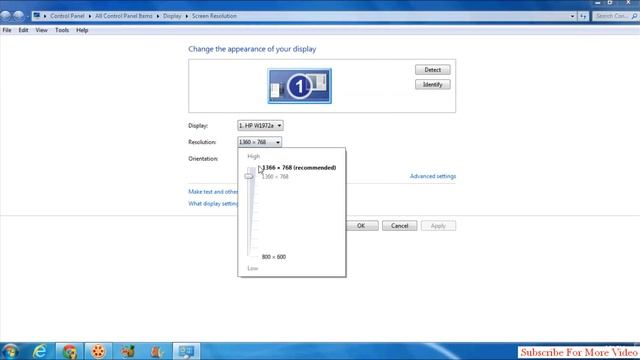Screen dimensions: 640x360
Task: Click the Start orb on the taskbar
Action: click(x=10, y=351)
